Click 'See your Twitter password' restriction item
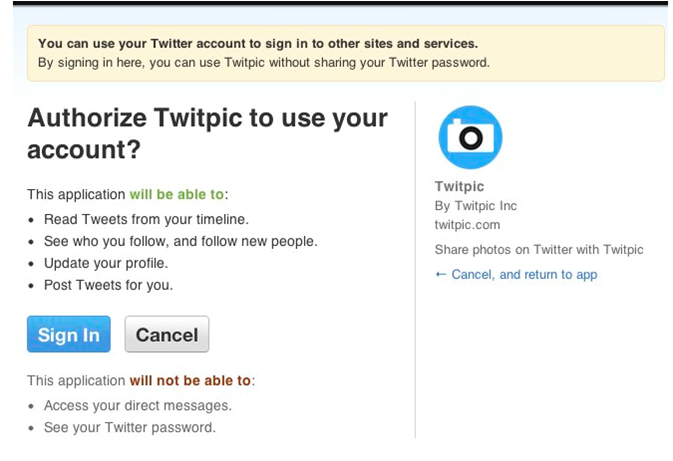The width and height of the screenshot is (673, 461). (130, 428)
